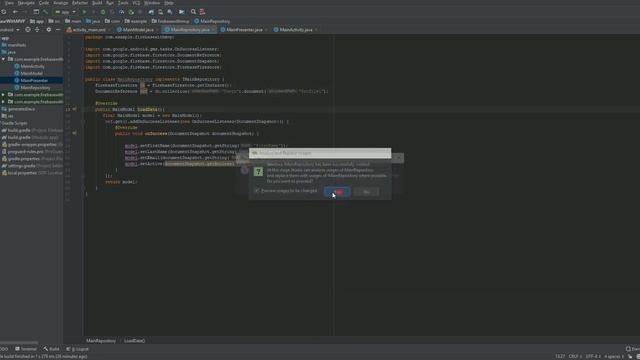Navigate back using the back arrow icon
640x360 pixels.
click(x=15, y=12)
